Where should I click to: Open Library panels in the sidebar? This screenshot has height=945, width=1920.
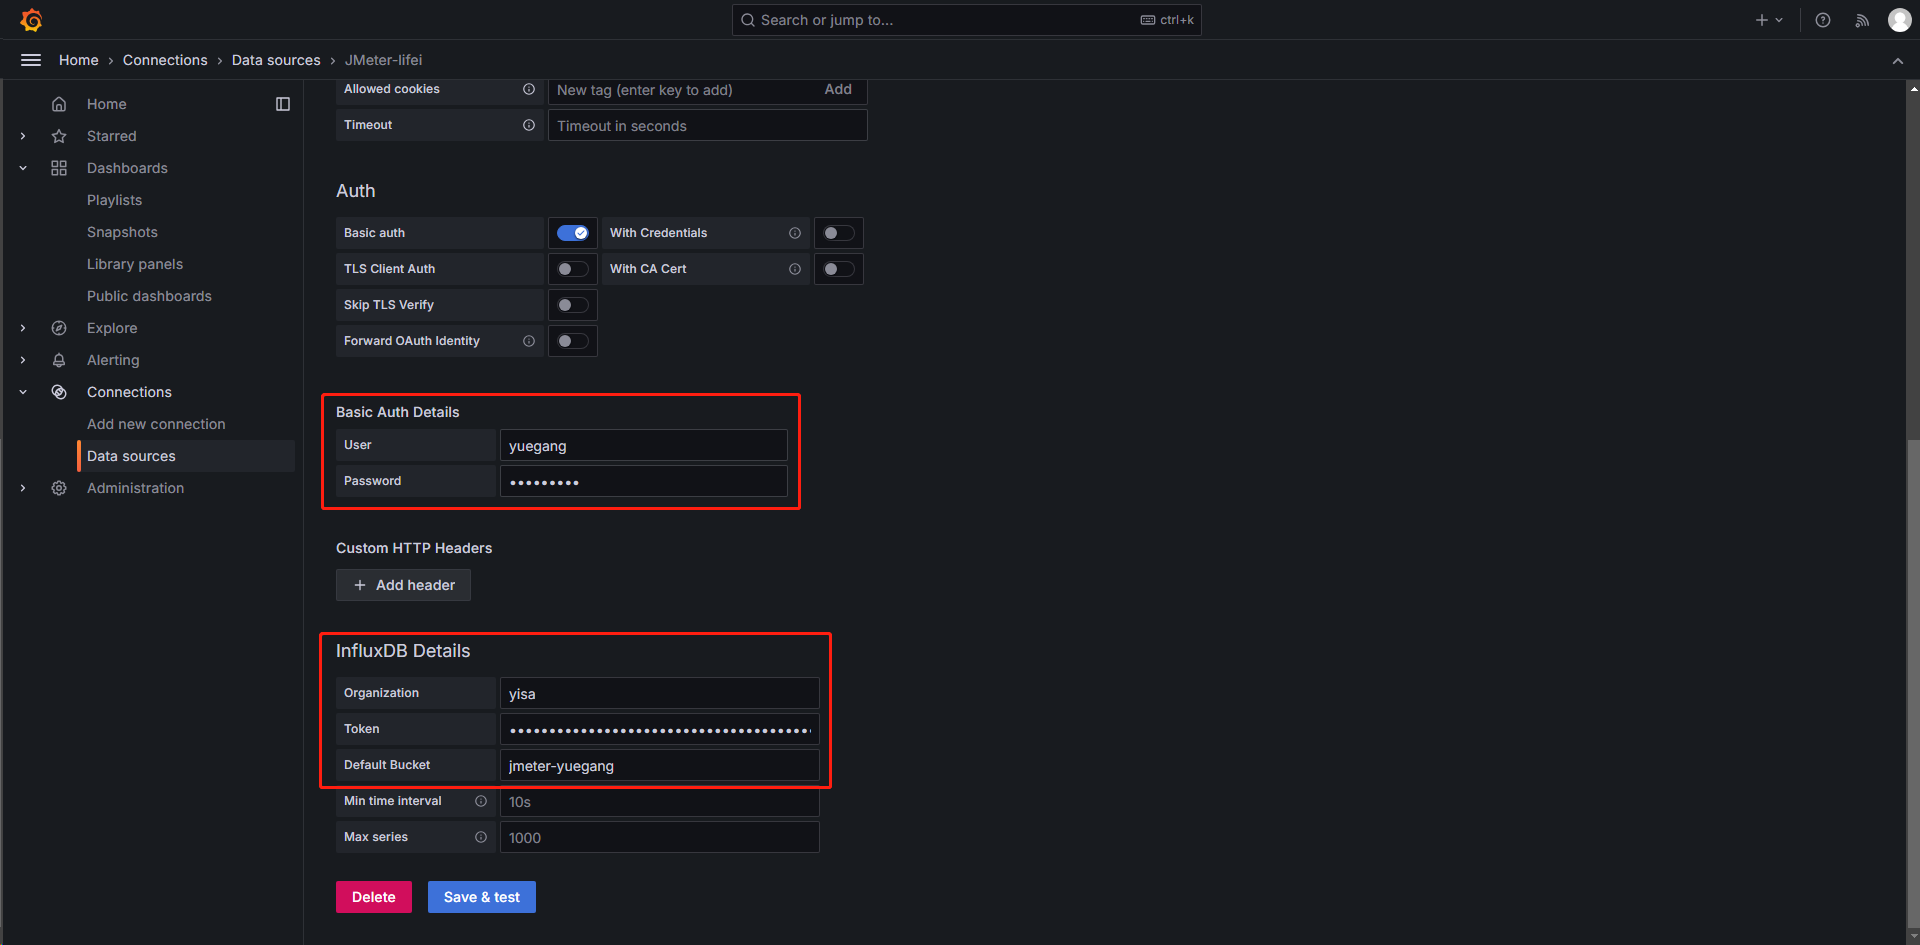click(135, 264)
